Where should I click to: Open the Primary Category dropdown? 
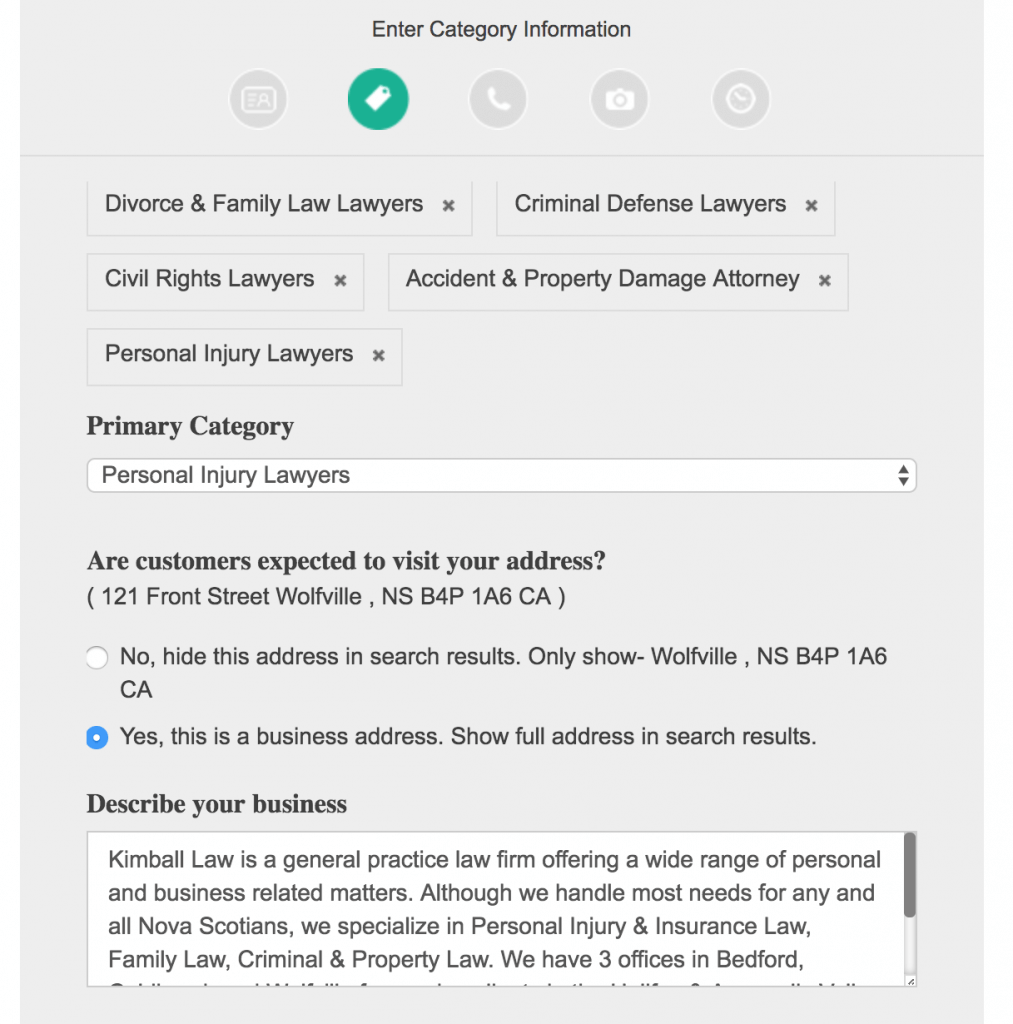coord(502,475)
